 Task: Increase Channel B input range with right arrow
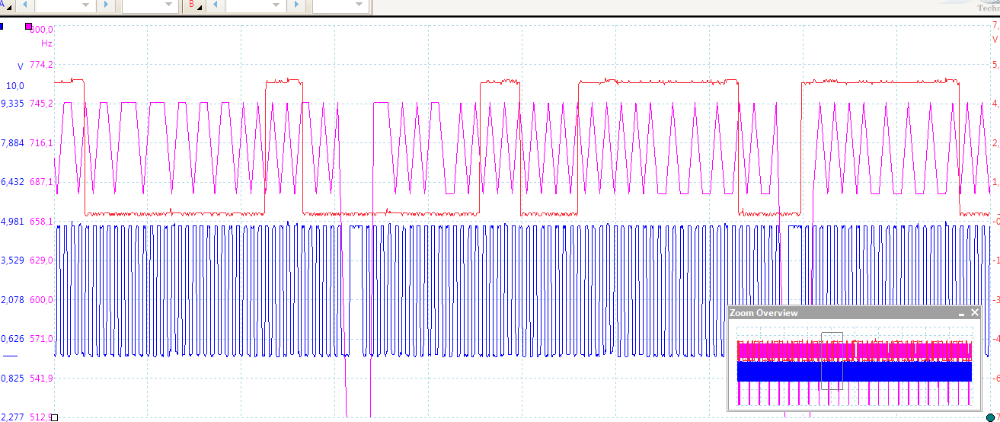point(298,6)
